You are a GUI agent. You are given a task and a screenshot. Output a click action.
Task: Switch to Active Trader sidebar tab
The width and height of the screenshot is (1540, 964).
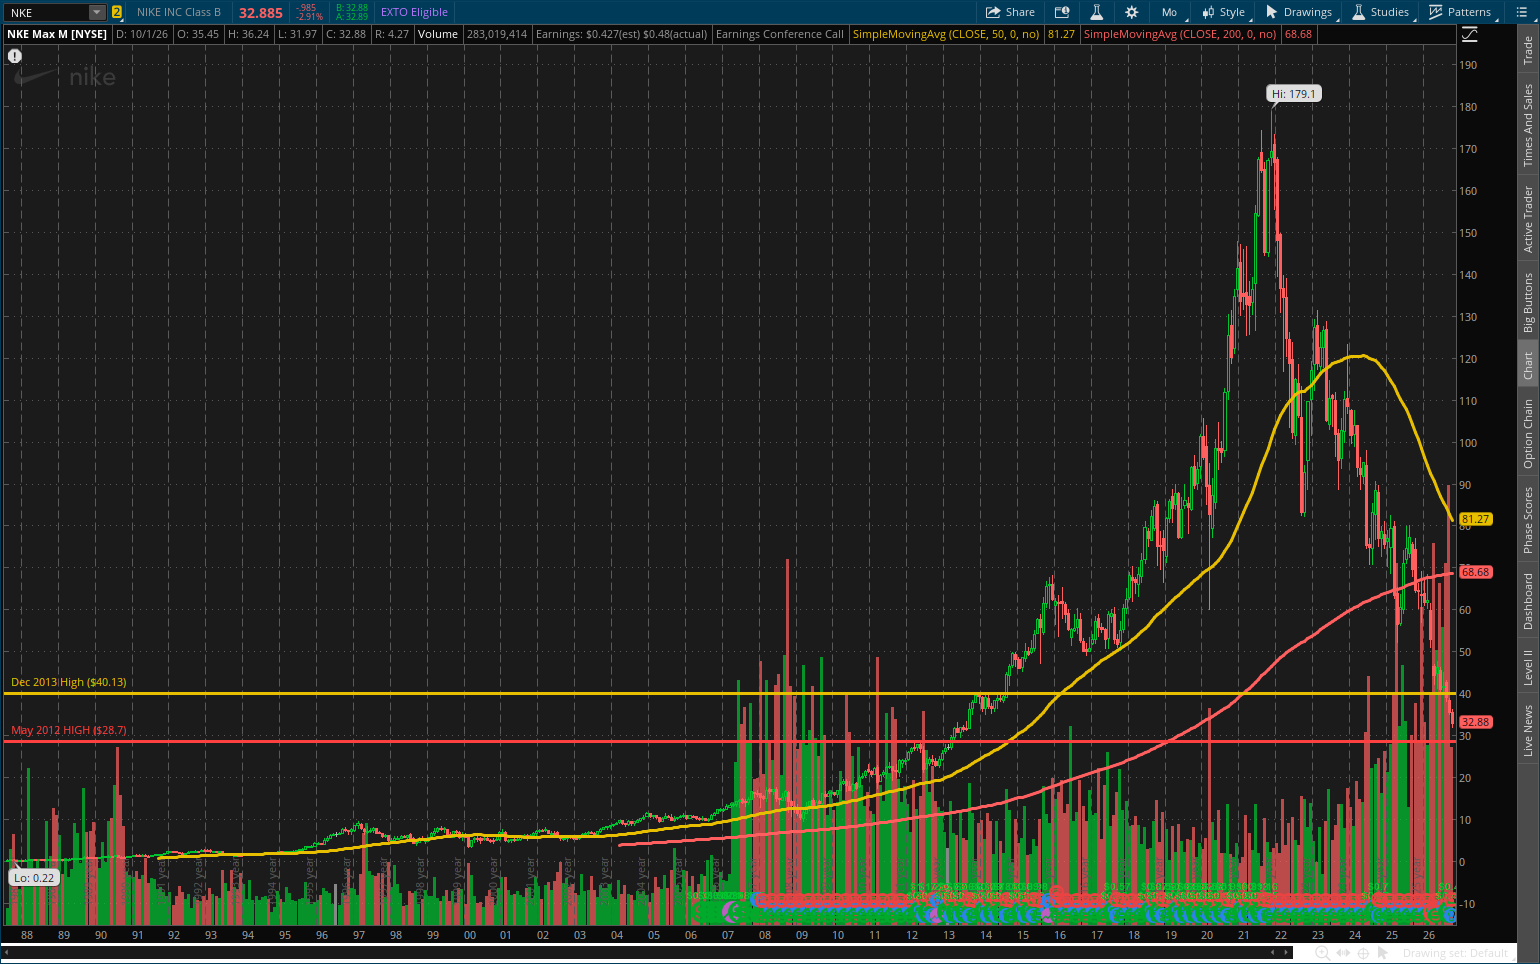click(x=1528, y=219)
